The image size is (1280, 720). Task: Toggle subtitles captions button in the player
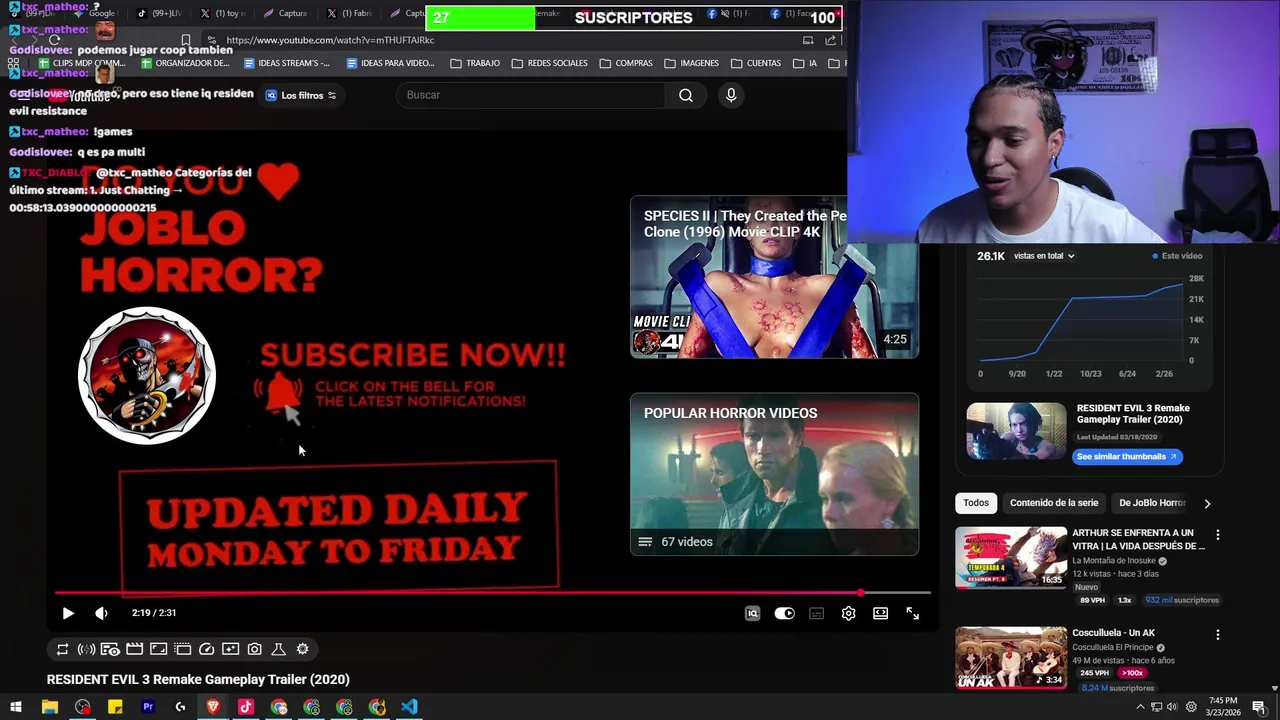pyautogui.click(x=816, y=613)
